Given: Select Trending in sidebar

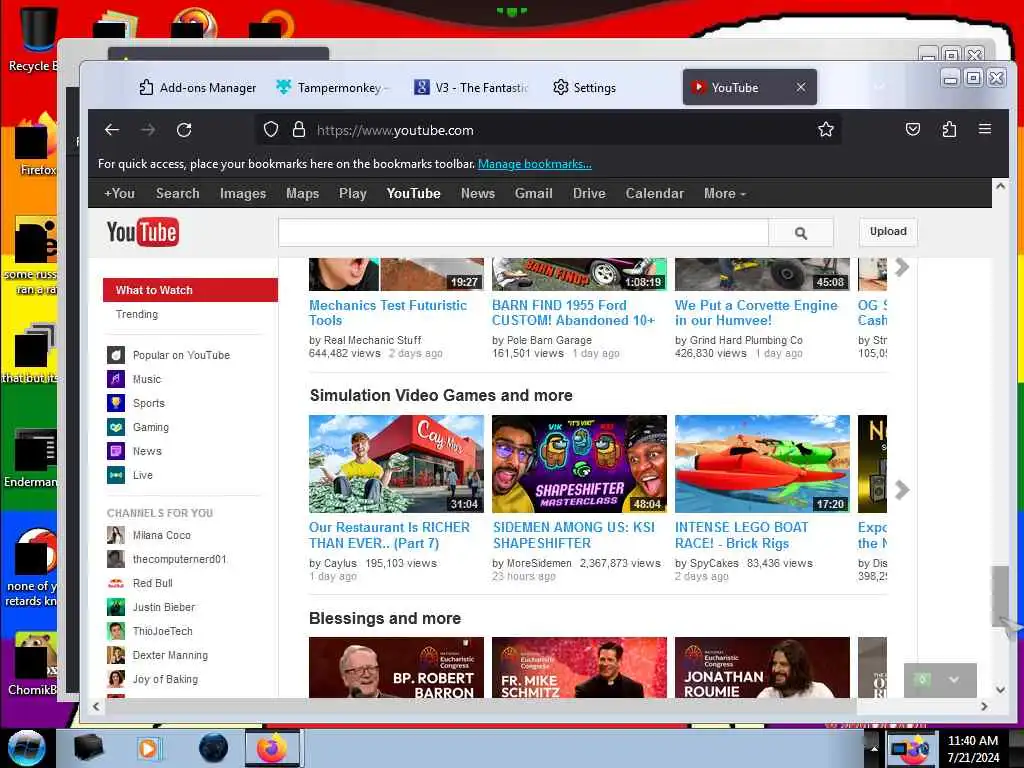Looking at the screenshot, I should click(x=136, y=314).
